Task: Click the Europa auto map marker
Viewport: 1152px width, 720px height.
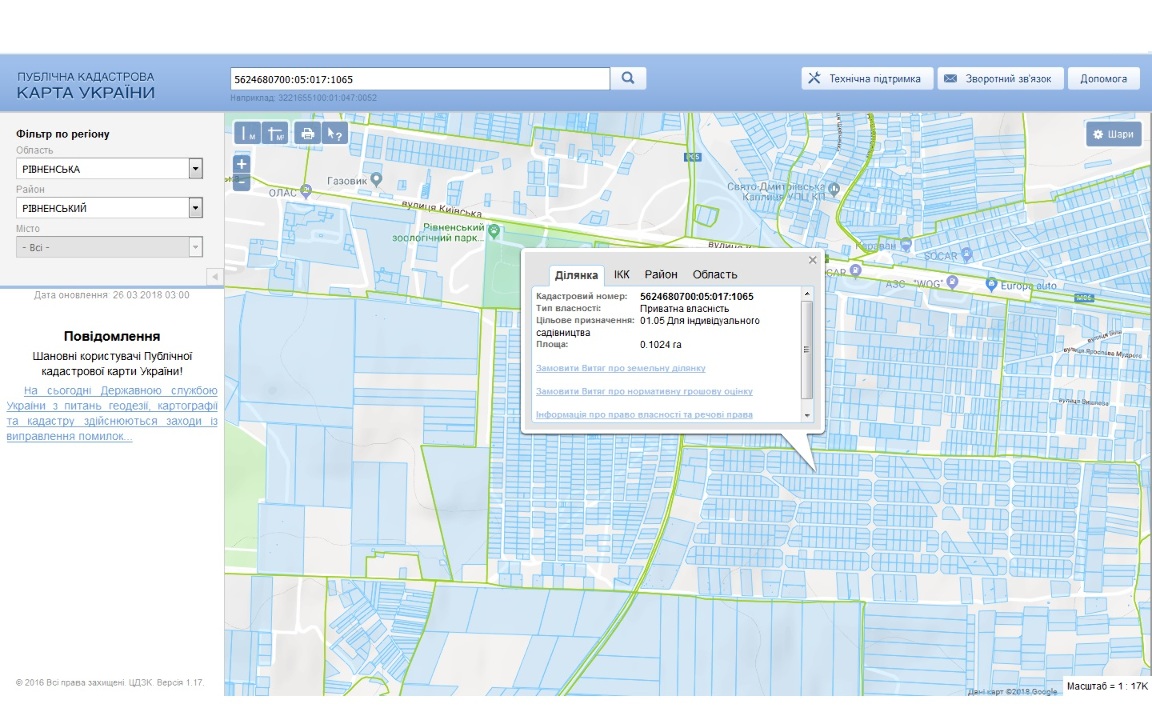Action: tap(990, 284)
